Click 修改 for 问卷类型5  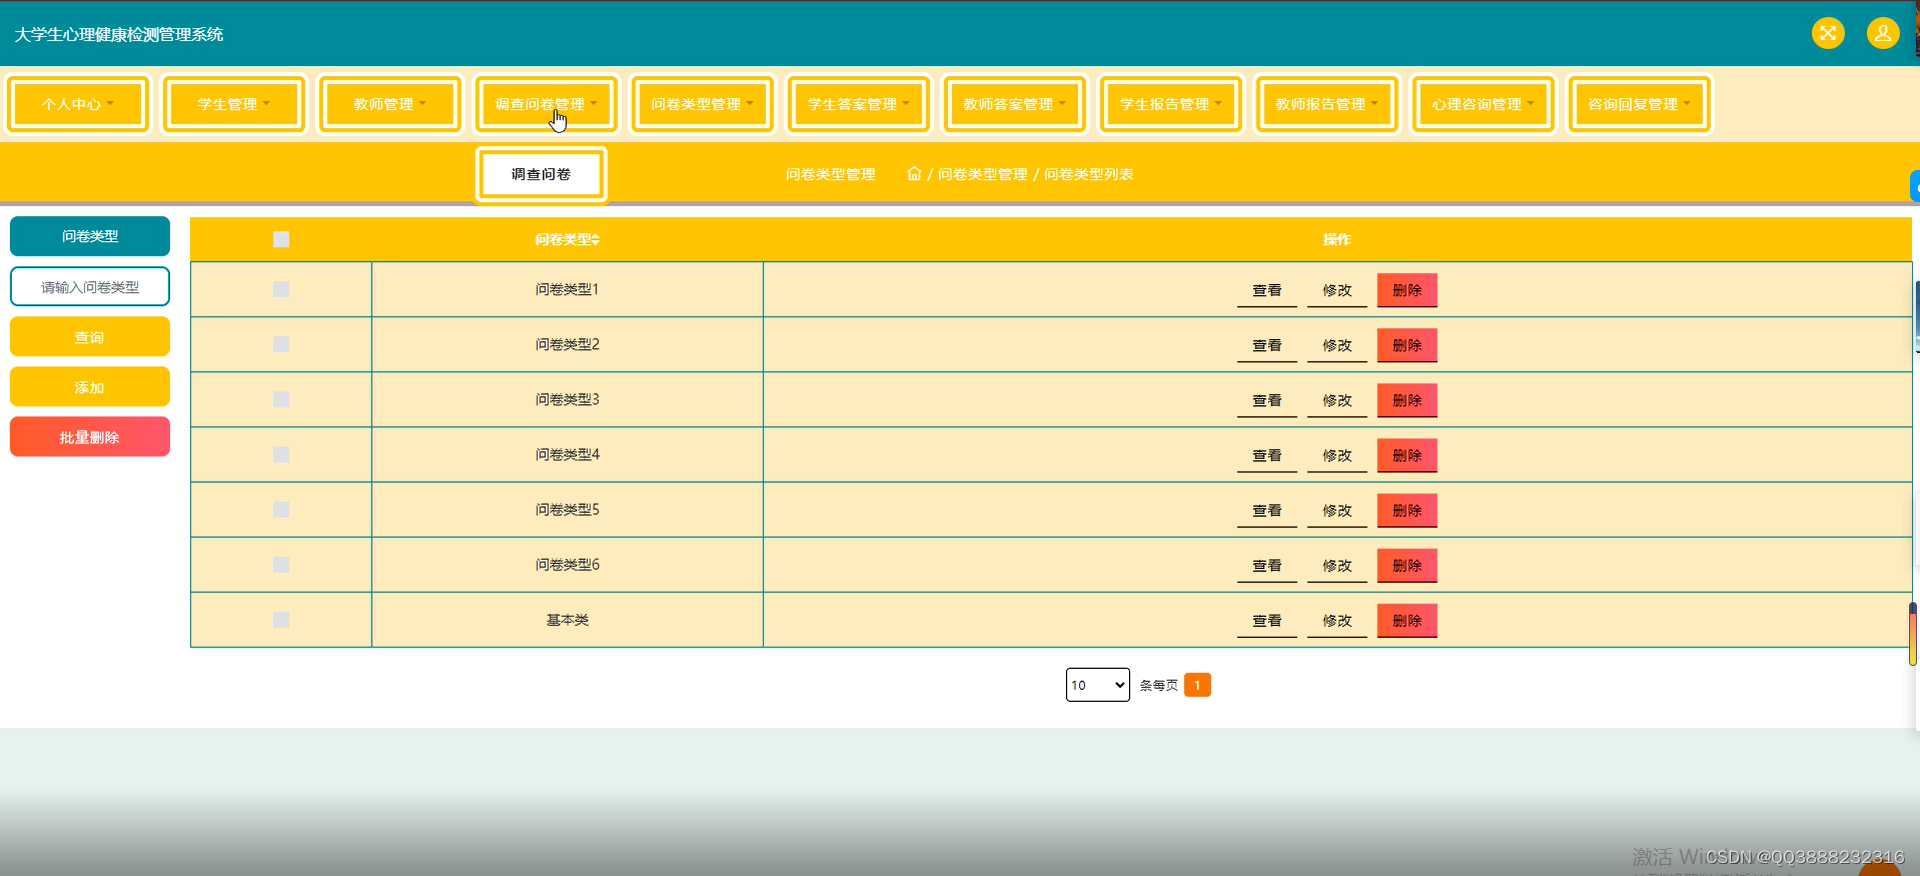coord(1337,510)
